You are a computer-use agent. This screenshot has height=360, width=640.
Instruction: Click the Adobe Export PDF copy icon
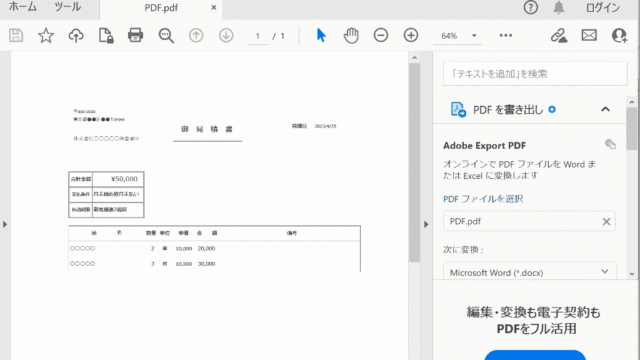coord(610,144)
